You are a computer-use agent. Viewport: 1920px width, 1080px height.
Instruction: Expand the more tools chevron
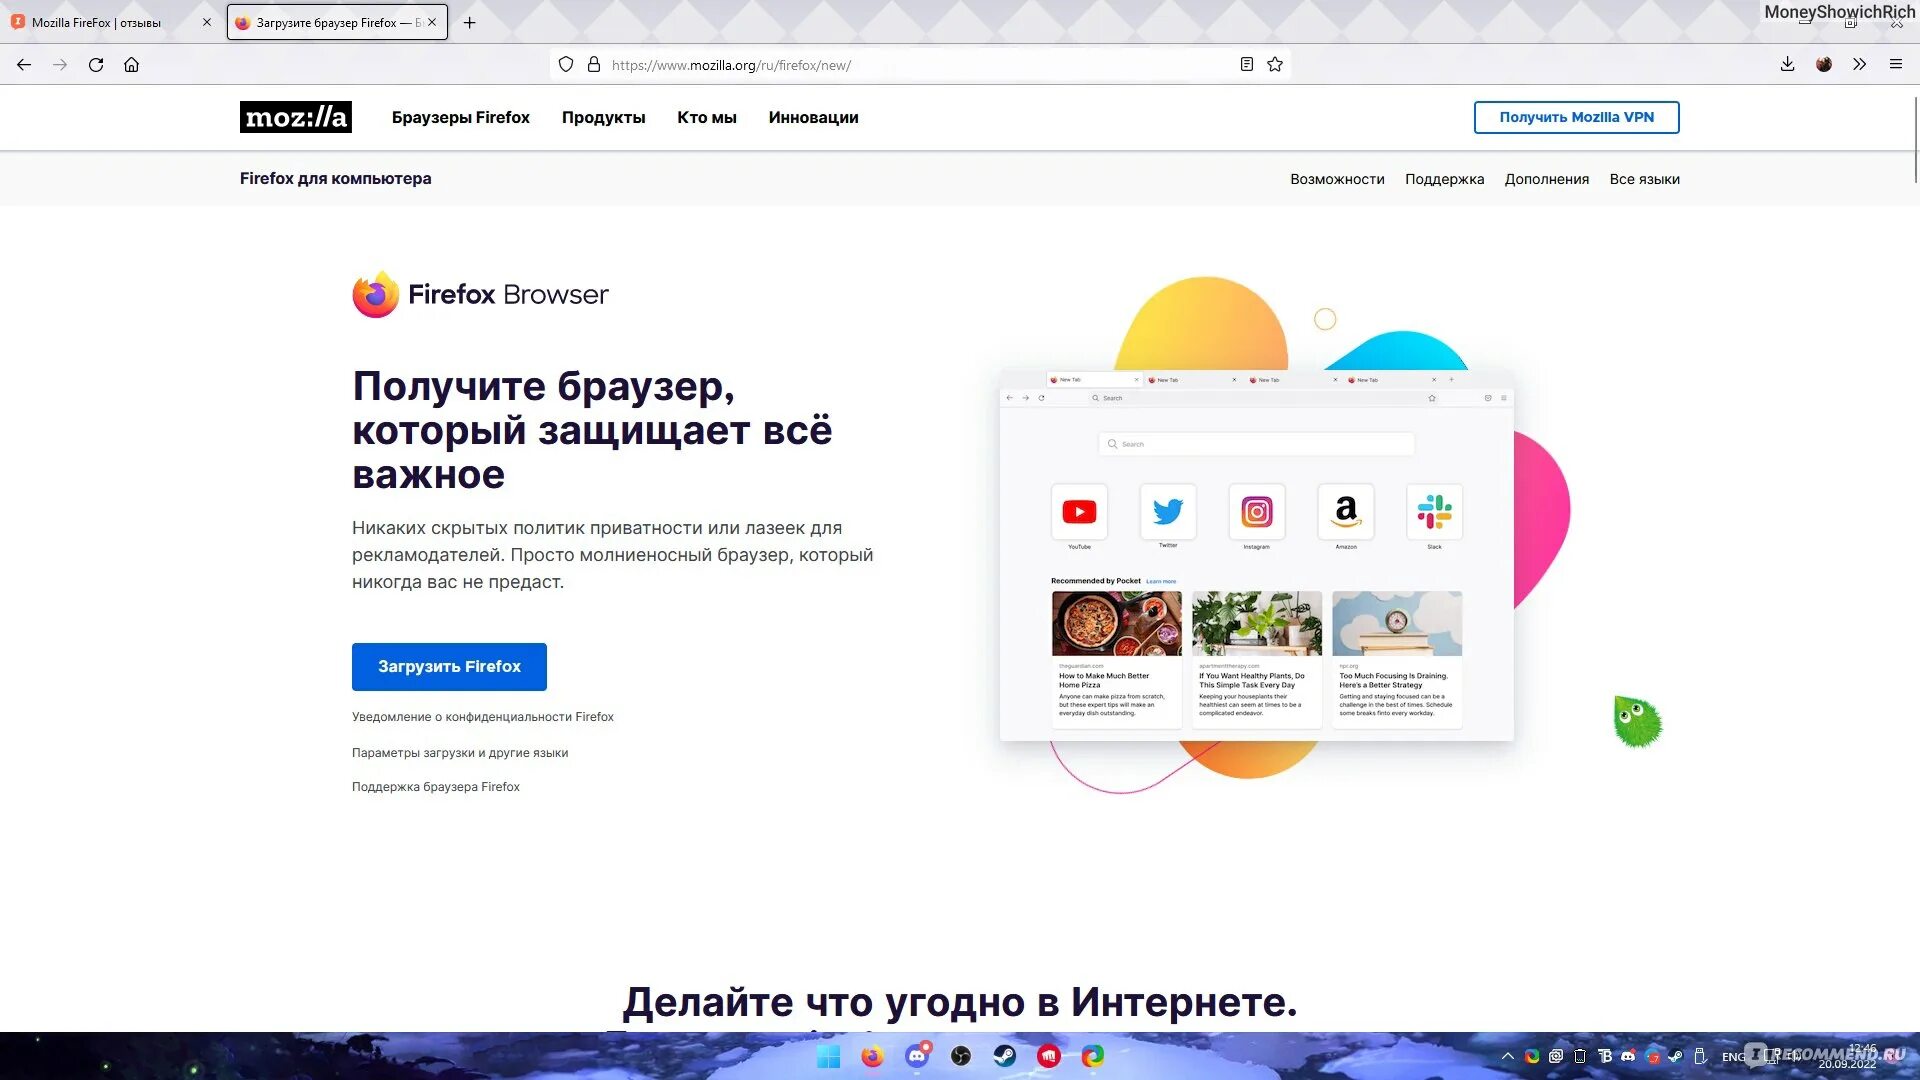click(1859, 65)
